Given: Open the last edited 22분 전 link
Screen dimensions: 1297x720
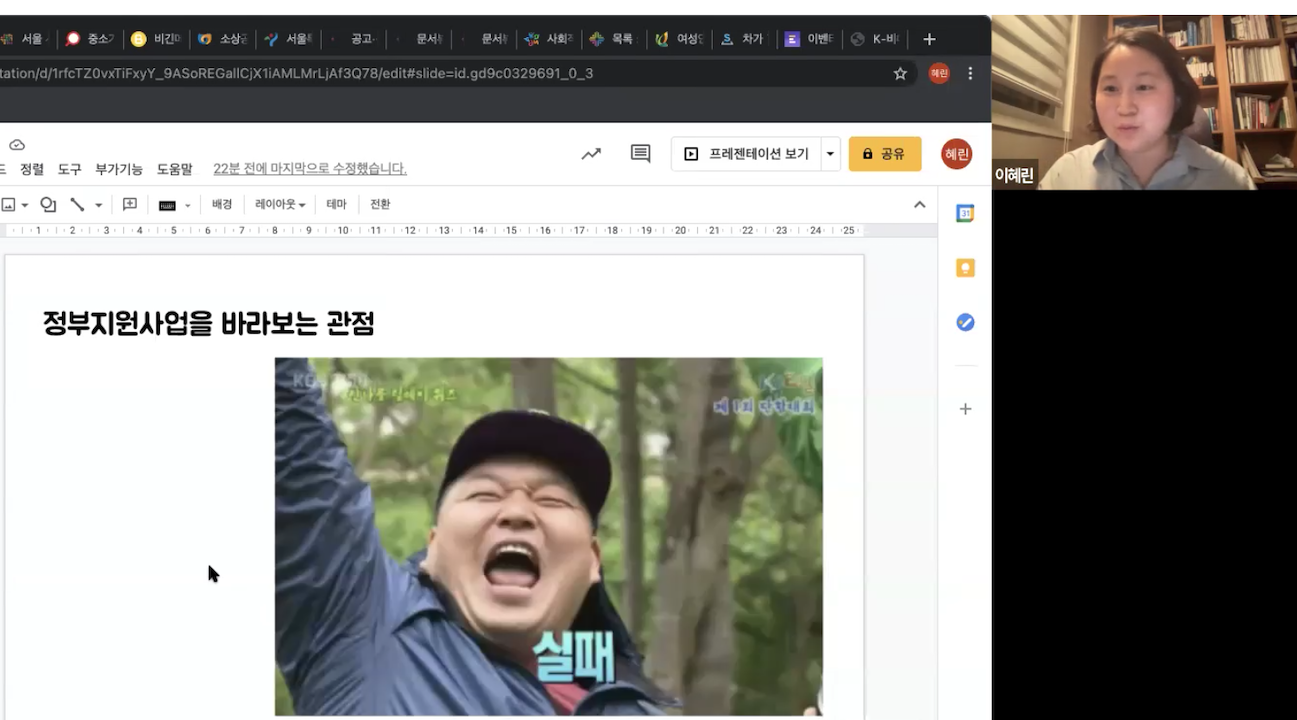Looking at the screenshot, I should point(310,169).
